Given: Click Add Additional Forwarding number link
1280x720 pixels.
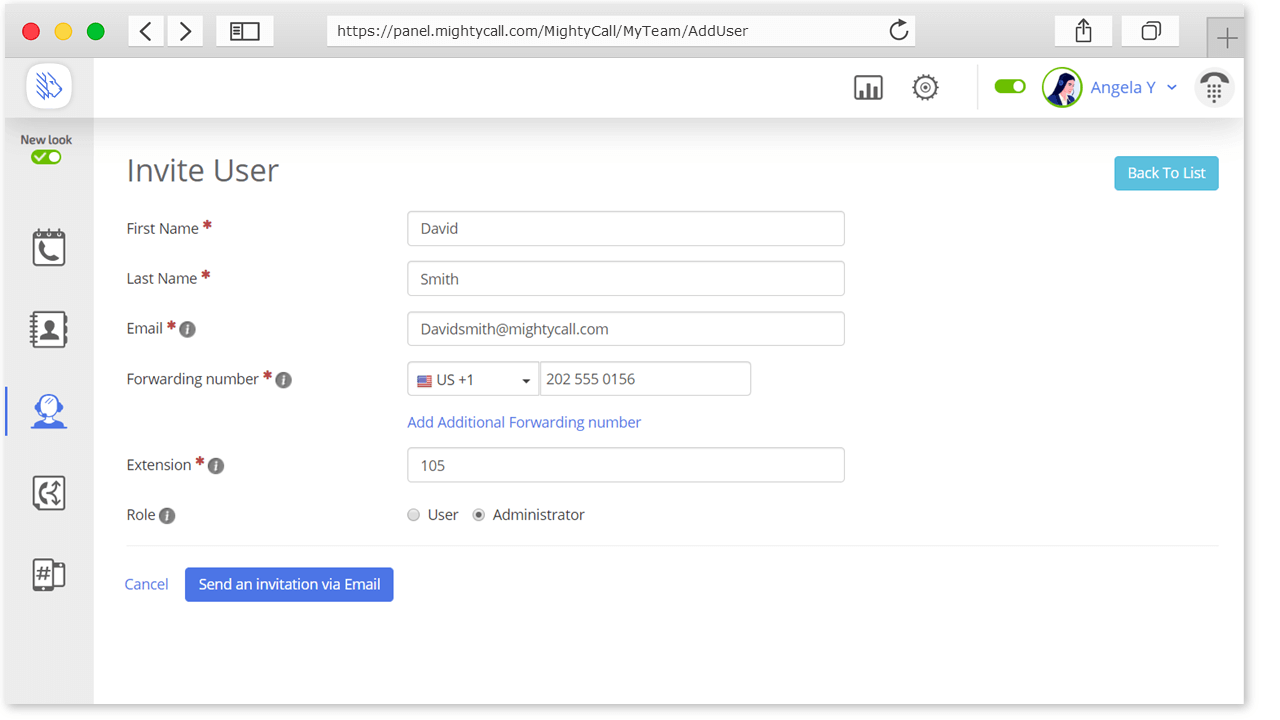Looking at the screenshot, I should coord(524,423).
